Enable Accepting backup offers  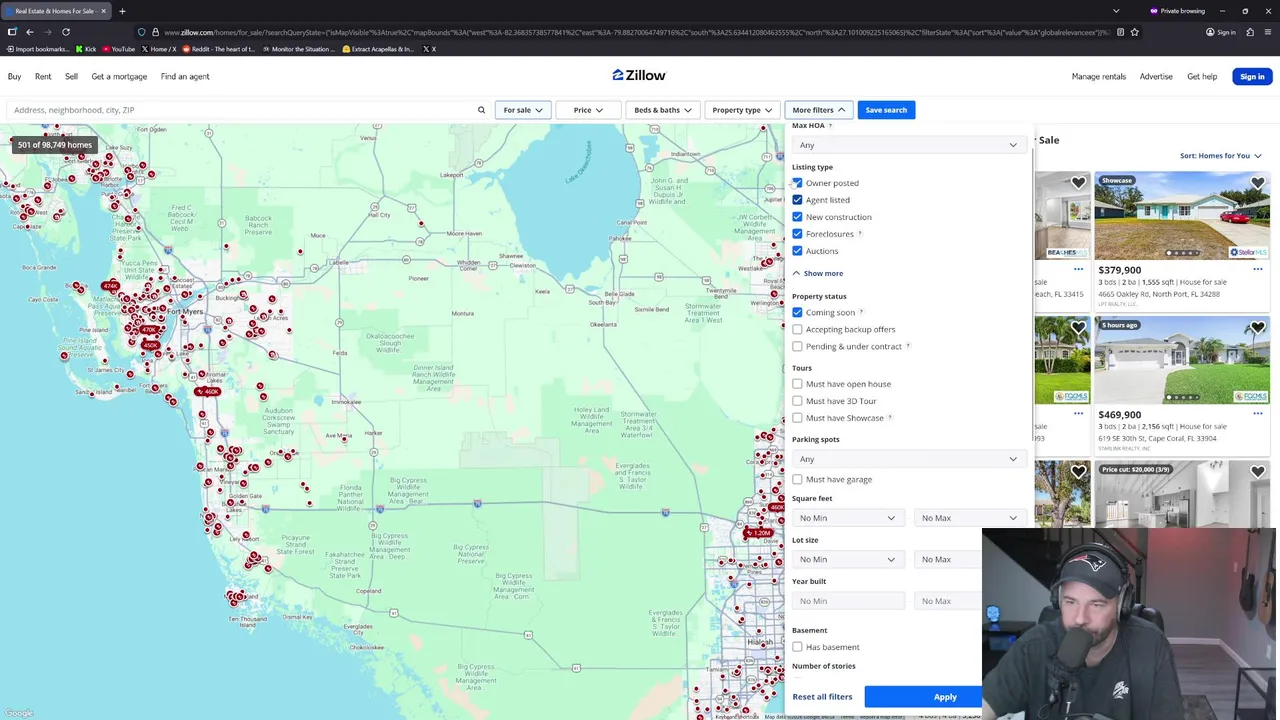797,329
